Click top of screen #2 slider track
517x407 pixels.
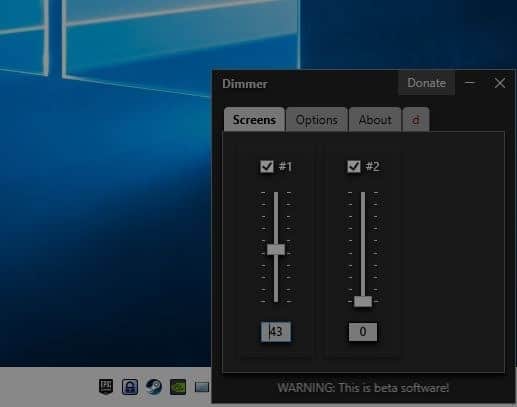click(x=363, y=194)
